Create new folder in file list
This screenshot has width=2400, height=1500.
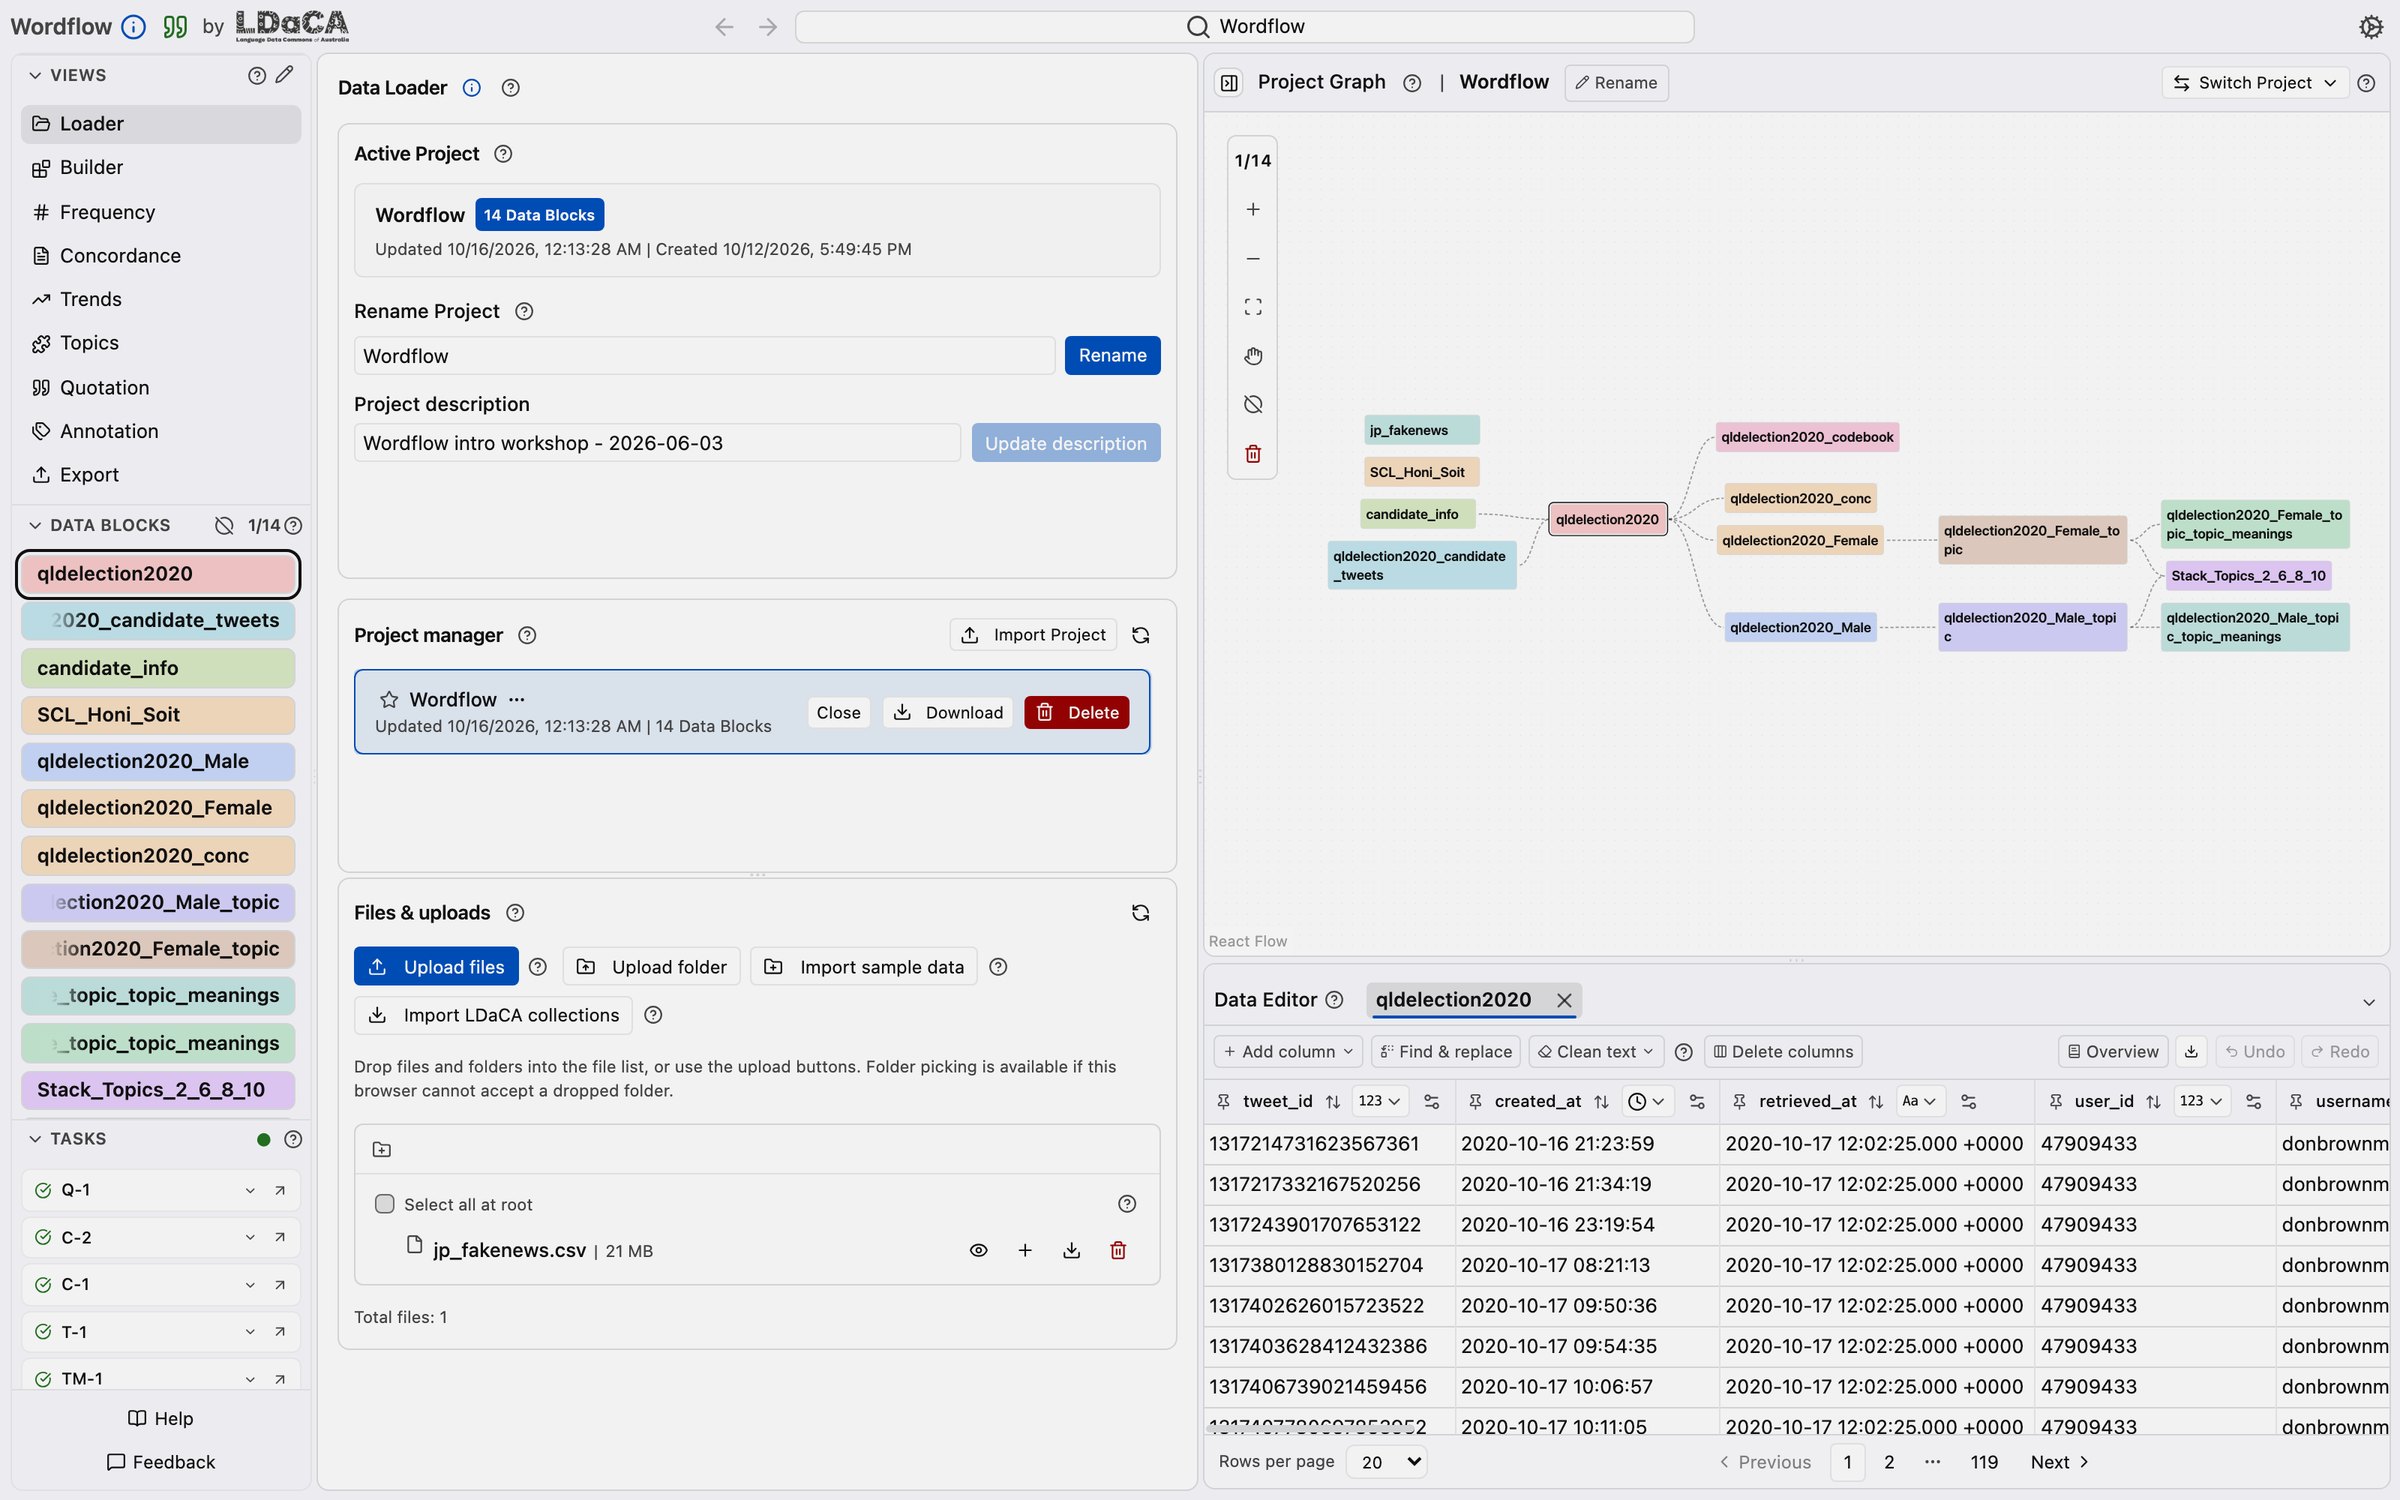[381, 1150]
